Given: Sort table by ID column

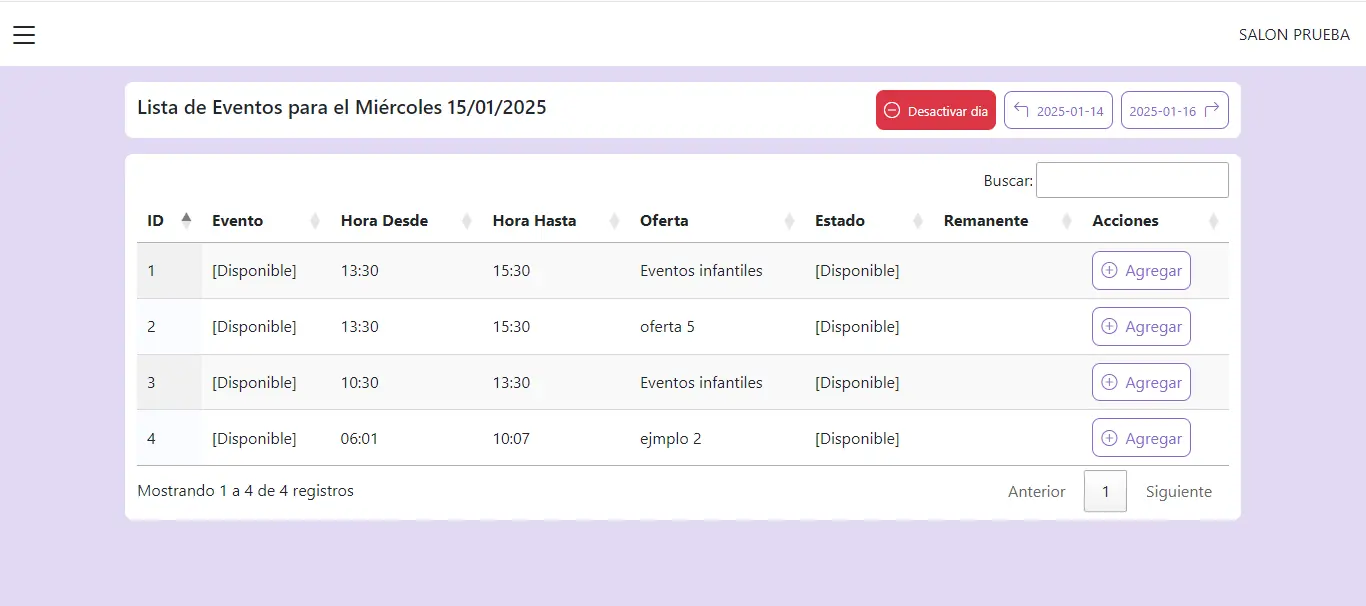Looking at the screenshot, I should coord(169,221).
